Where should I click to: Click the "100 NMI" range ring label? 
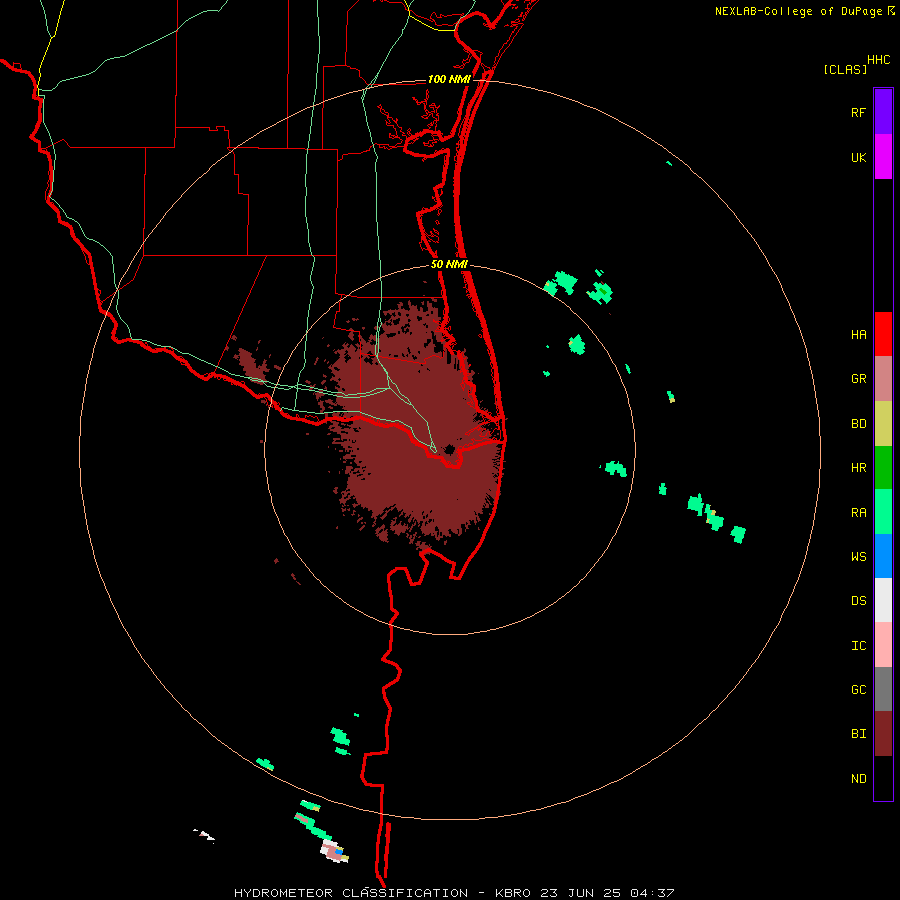(449, 79)
